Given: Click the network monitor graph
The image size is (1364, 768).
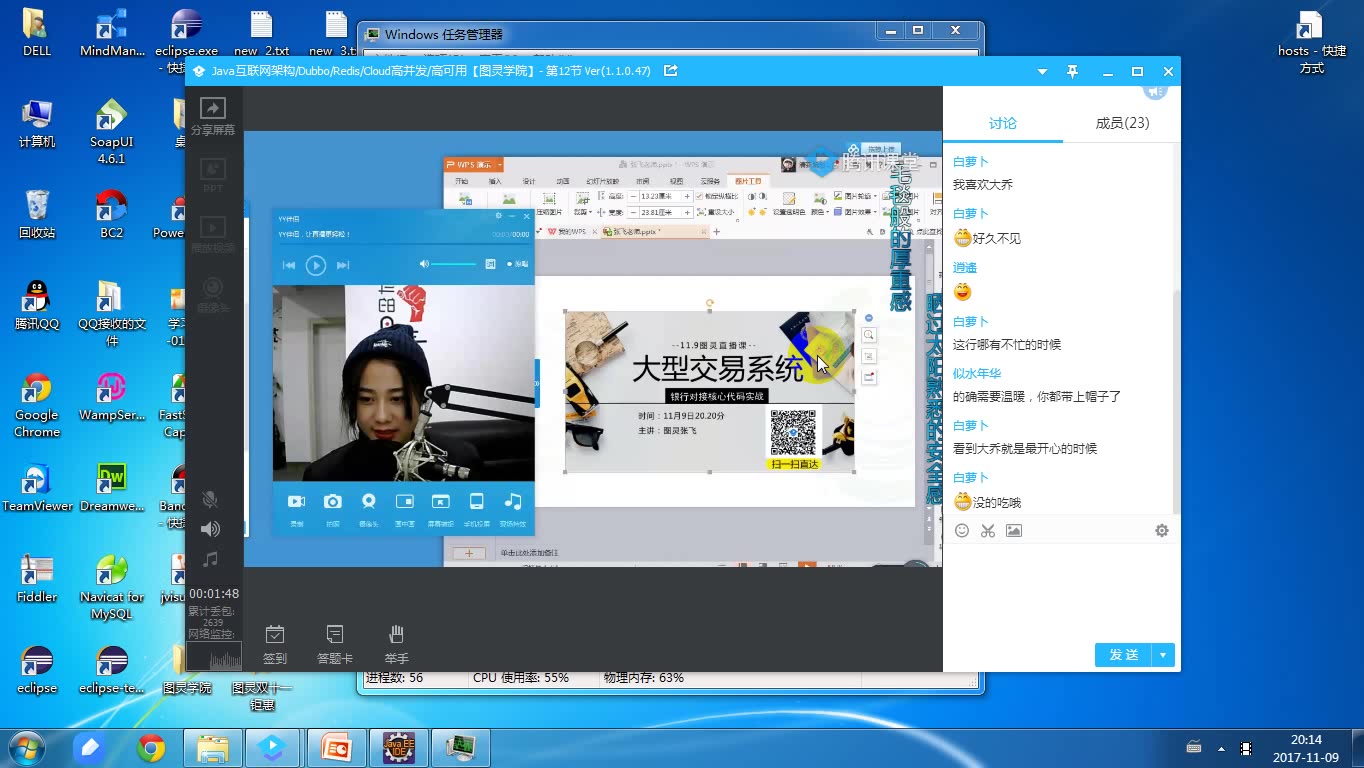Looking at the screenshot, I should pyautogui.click(x=214, y=656).
